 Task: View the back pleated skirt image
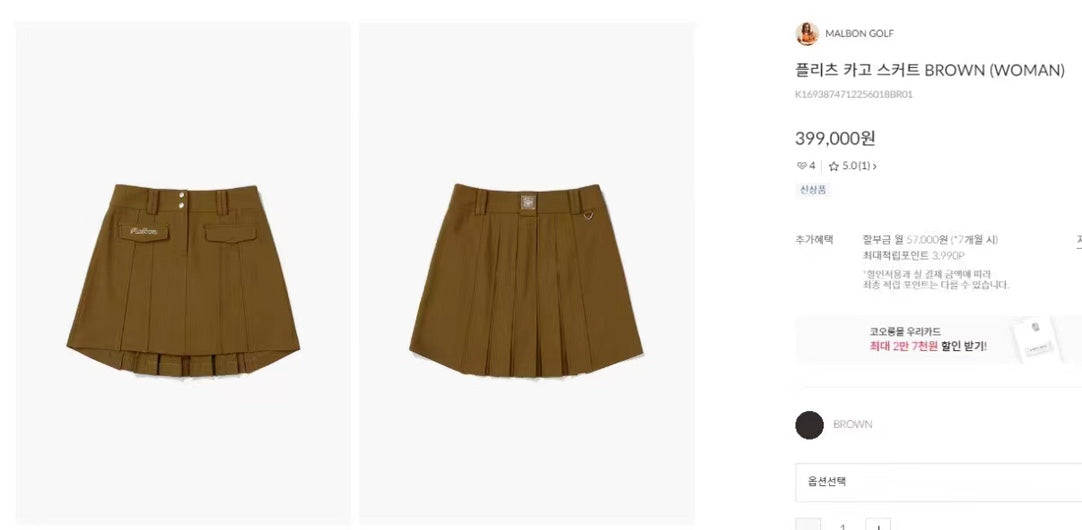click(527, 273)
